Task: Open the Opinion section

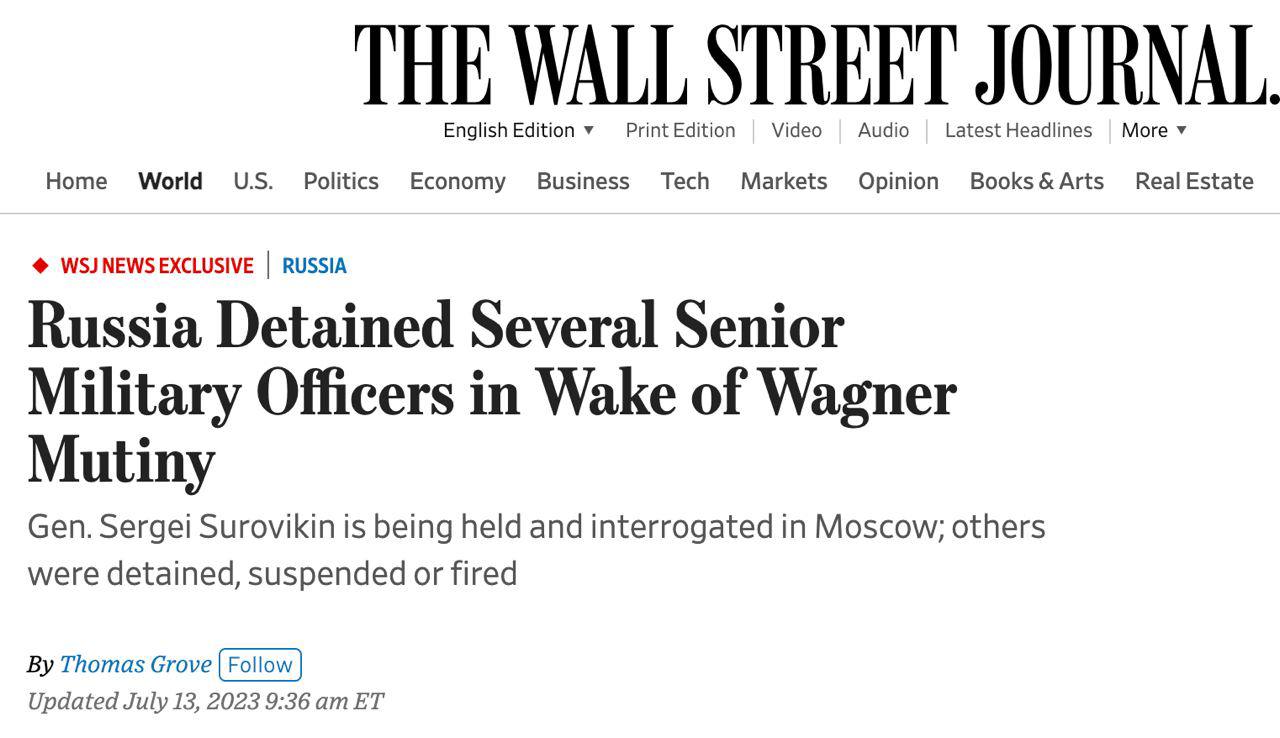Action: [x=898, y=181]
